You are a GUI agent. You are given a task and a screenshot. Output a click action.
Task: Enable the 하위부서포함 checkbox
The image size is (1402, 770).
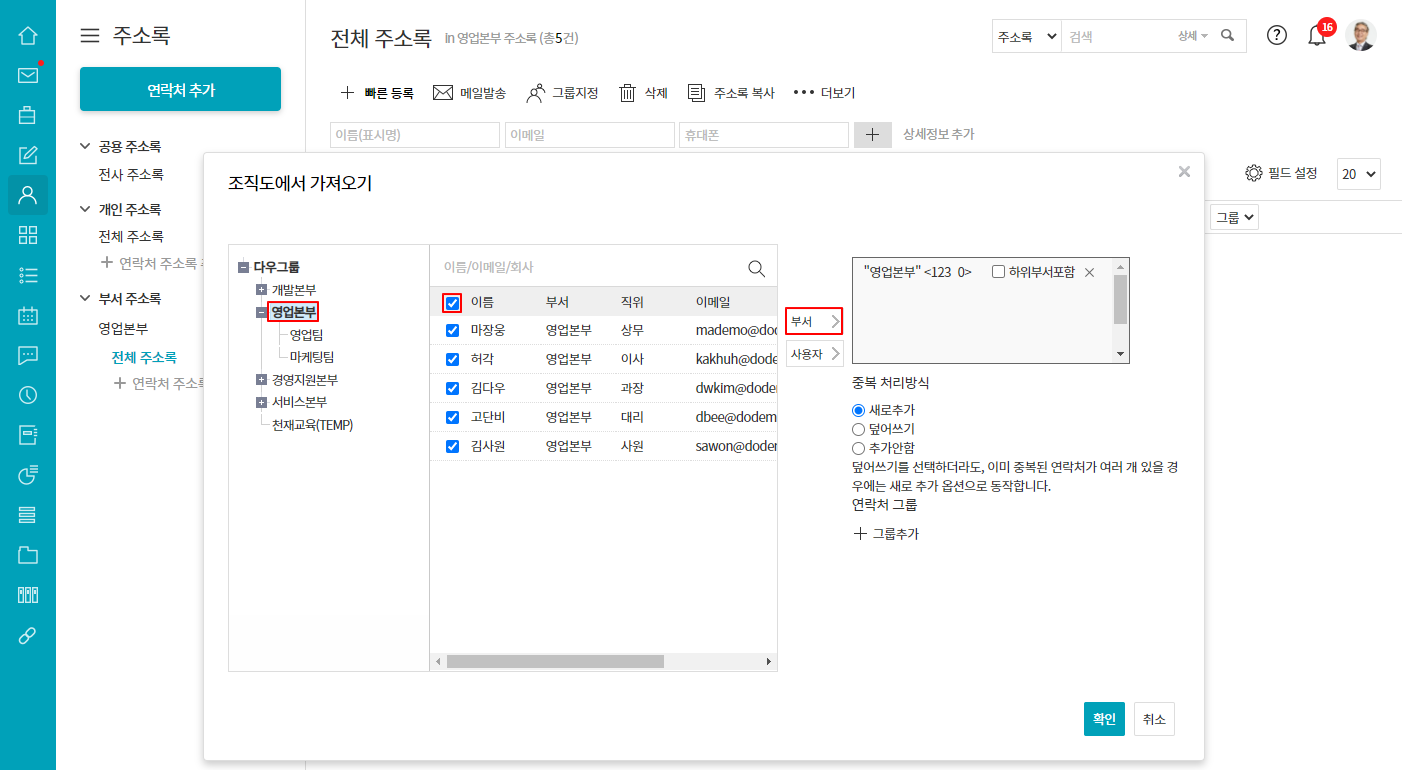998,272
